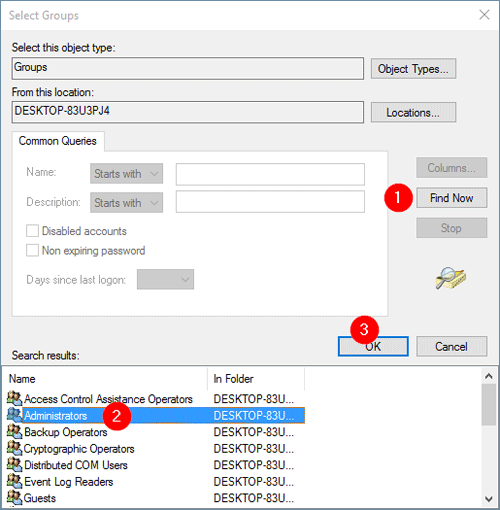Click the Guests group icon

point(14,498)
